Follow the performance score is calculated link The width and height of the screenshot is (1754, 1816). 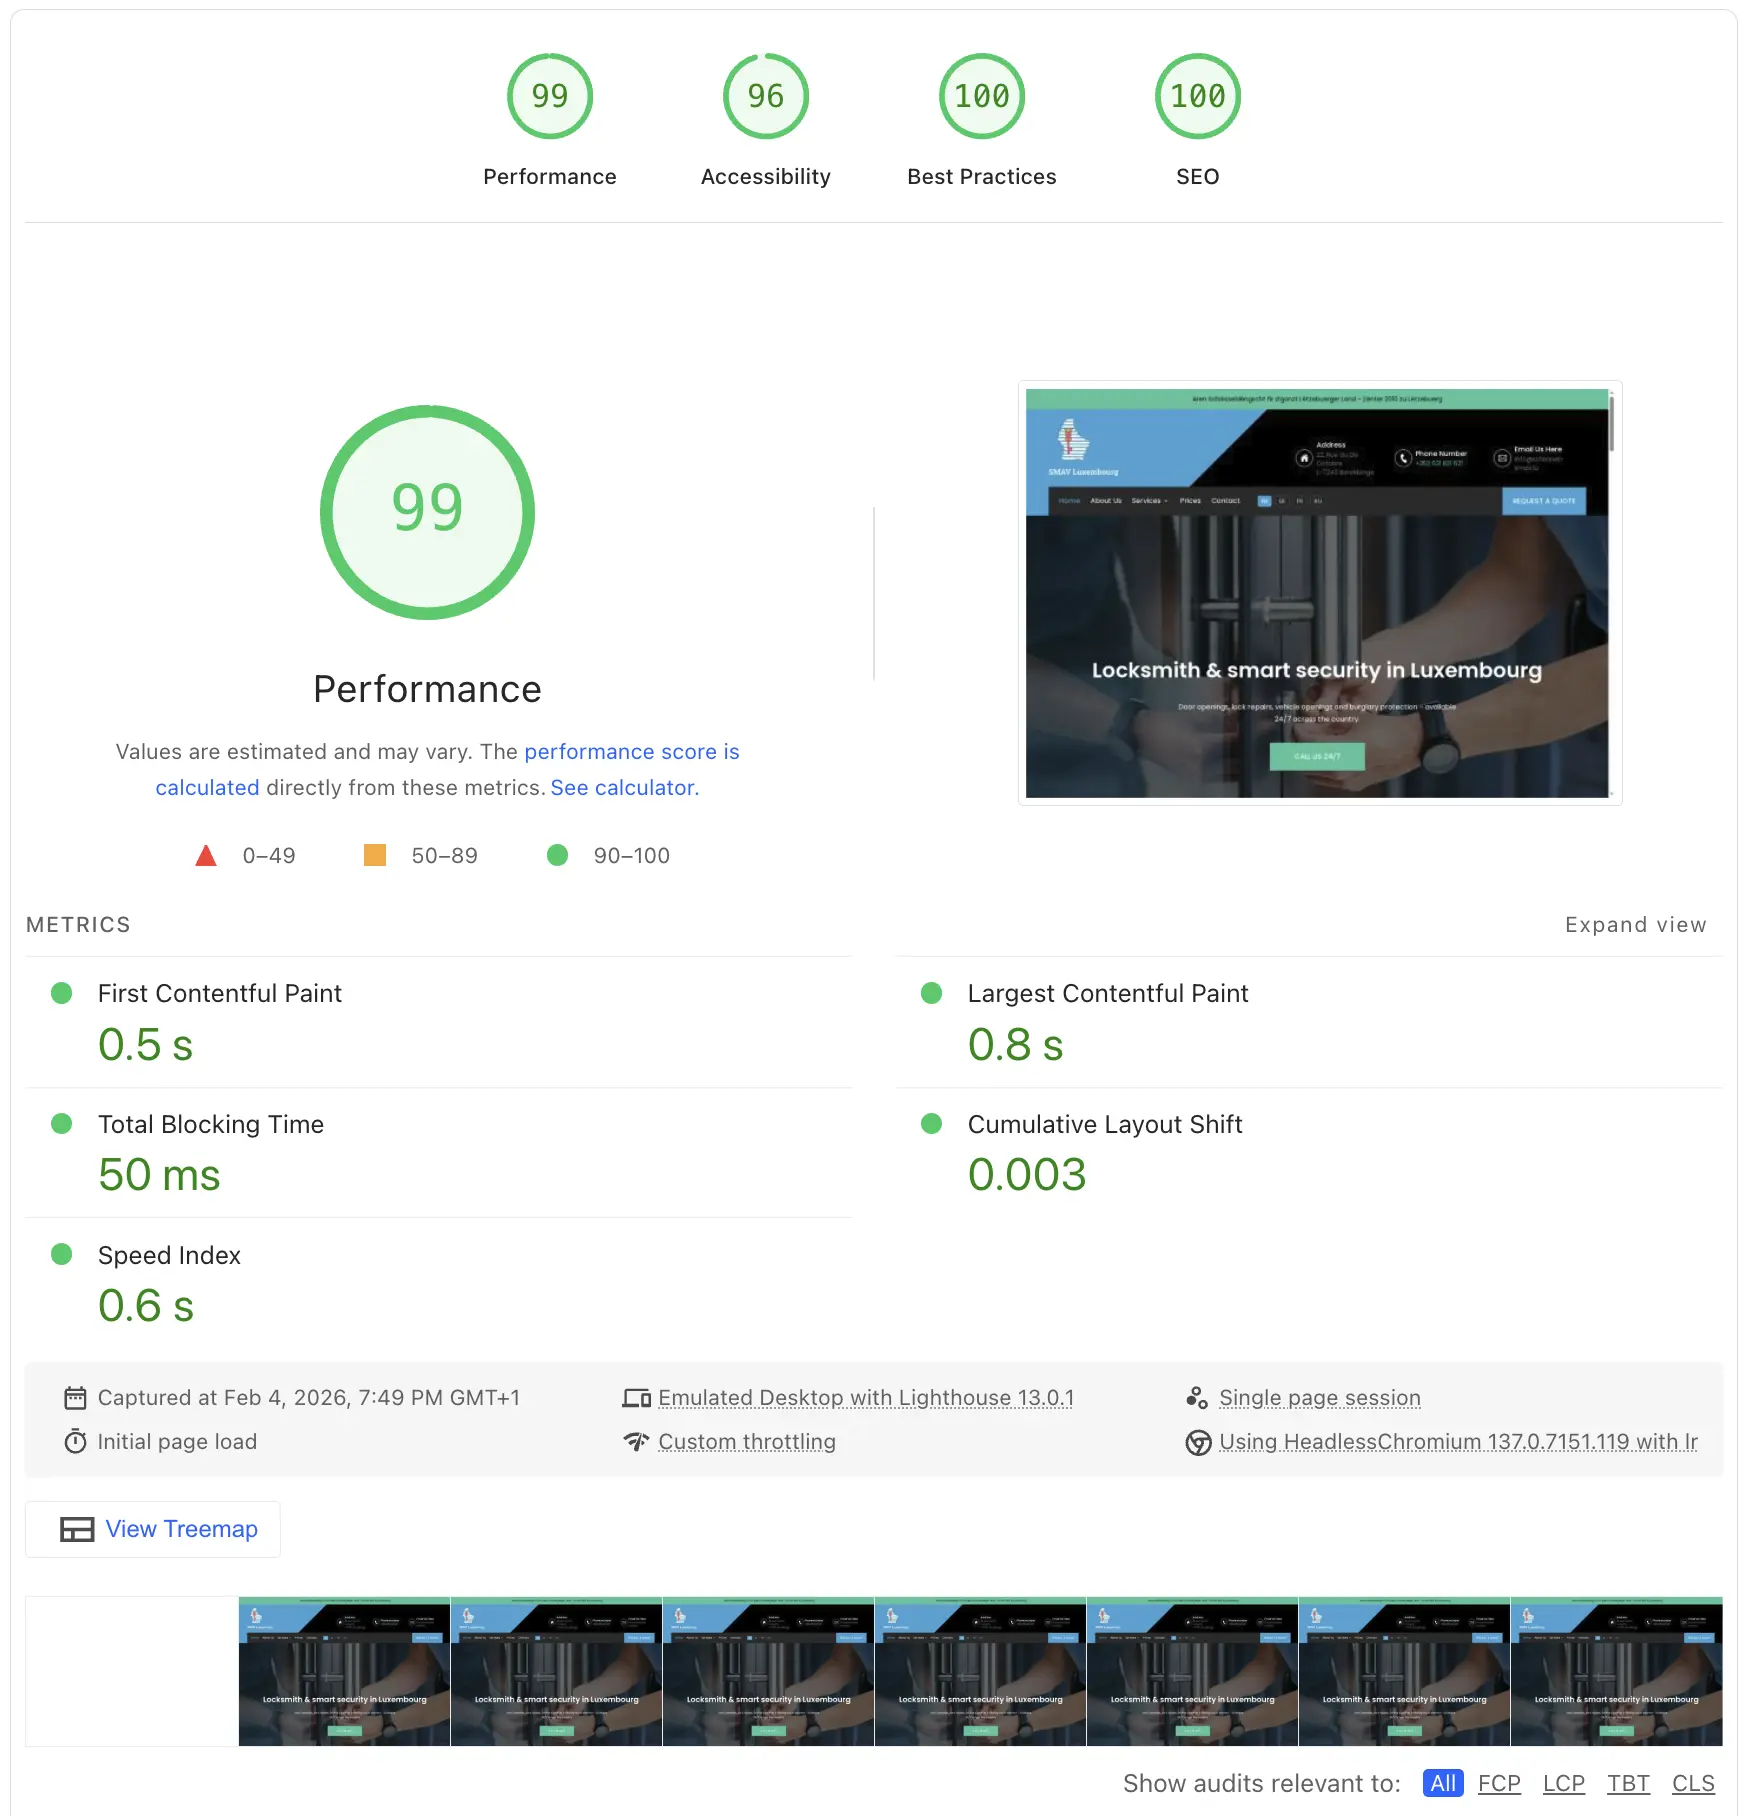631,751
